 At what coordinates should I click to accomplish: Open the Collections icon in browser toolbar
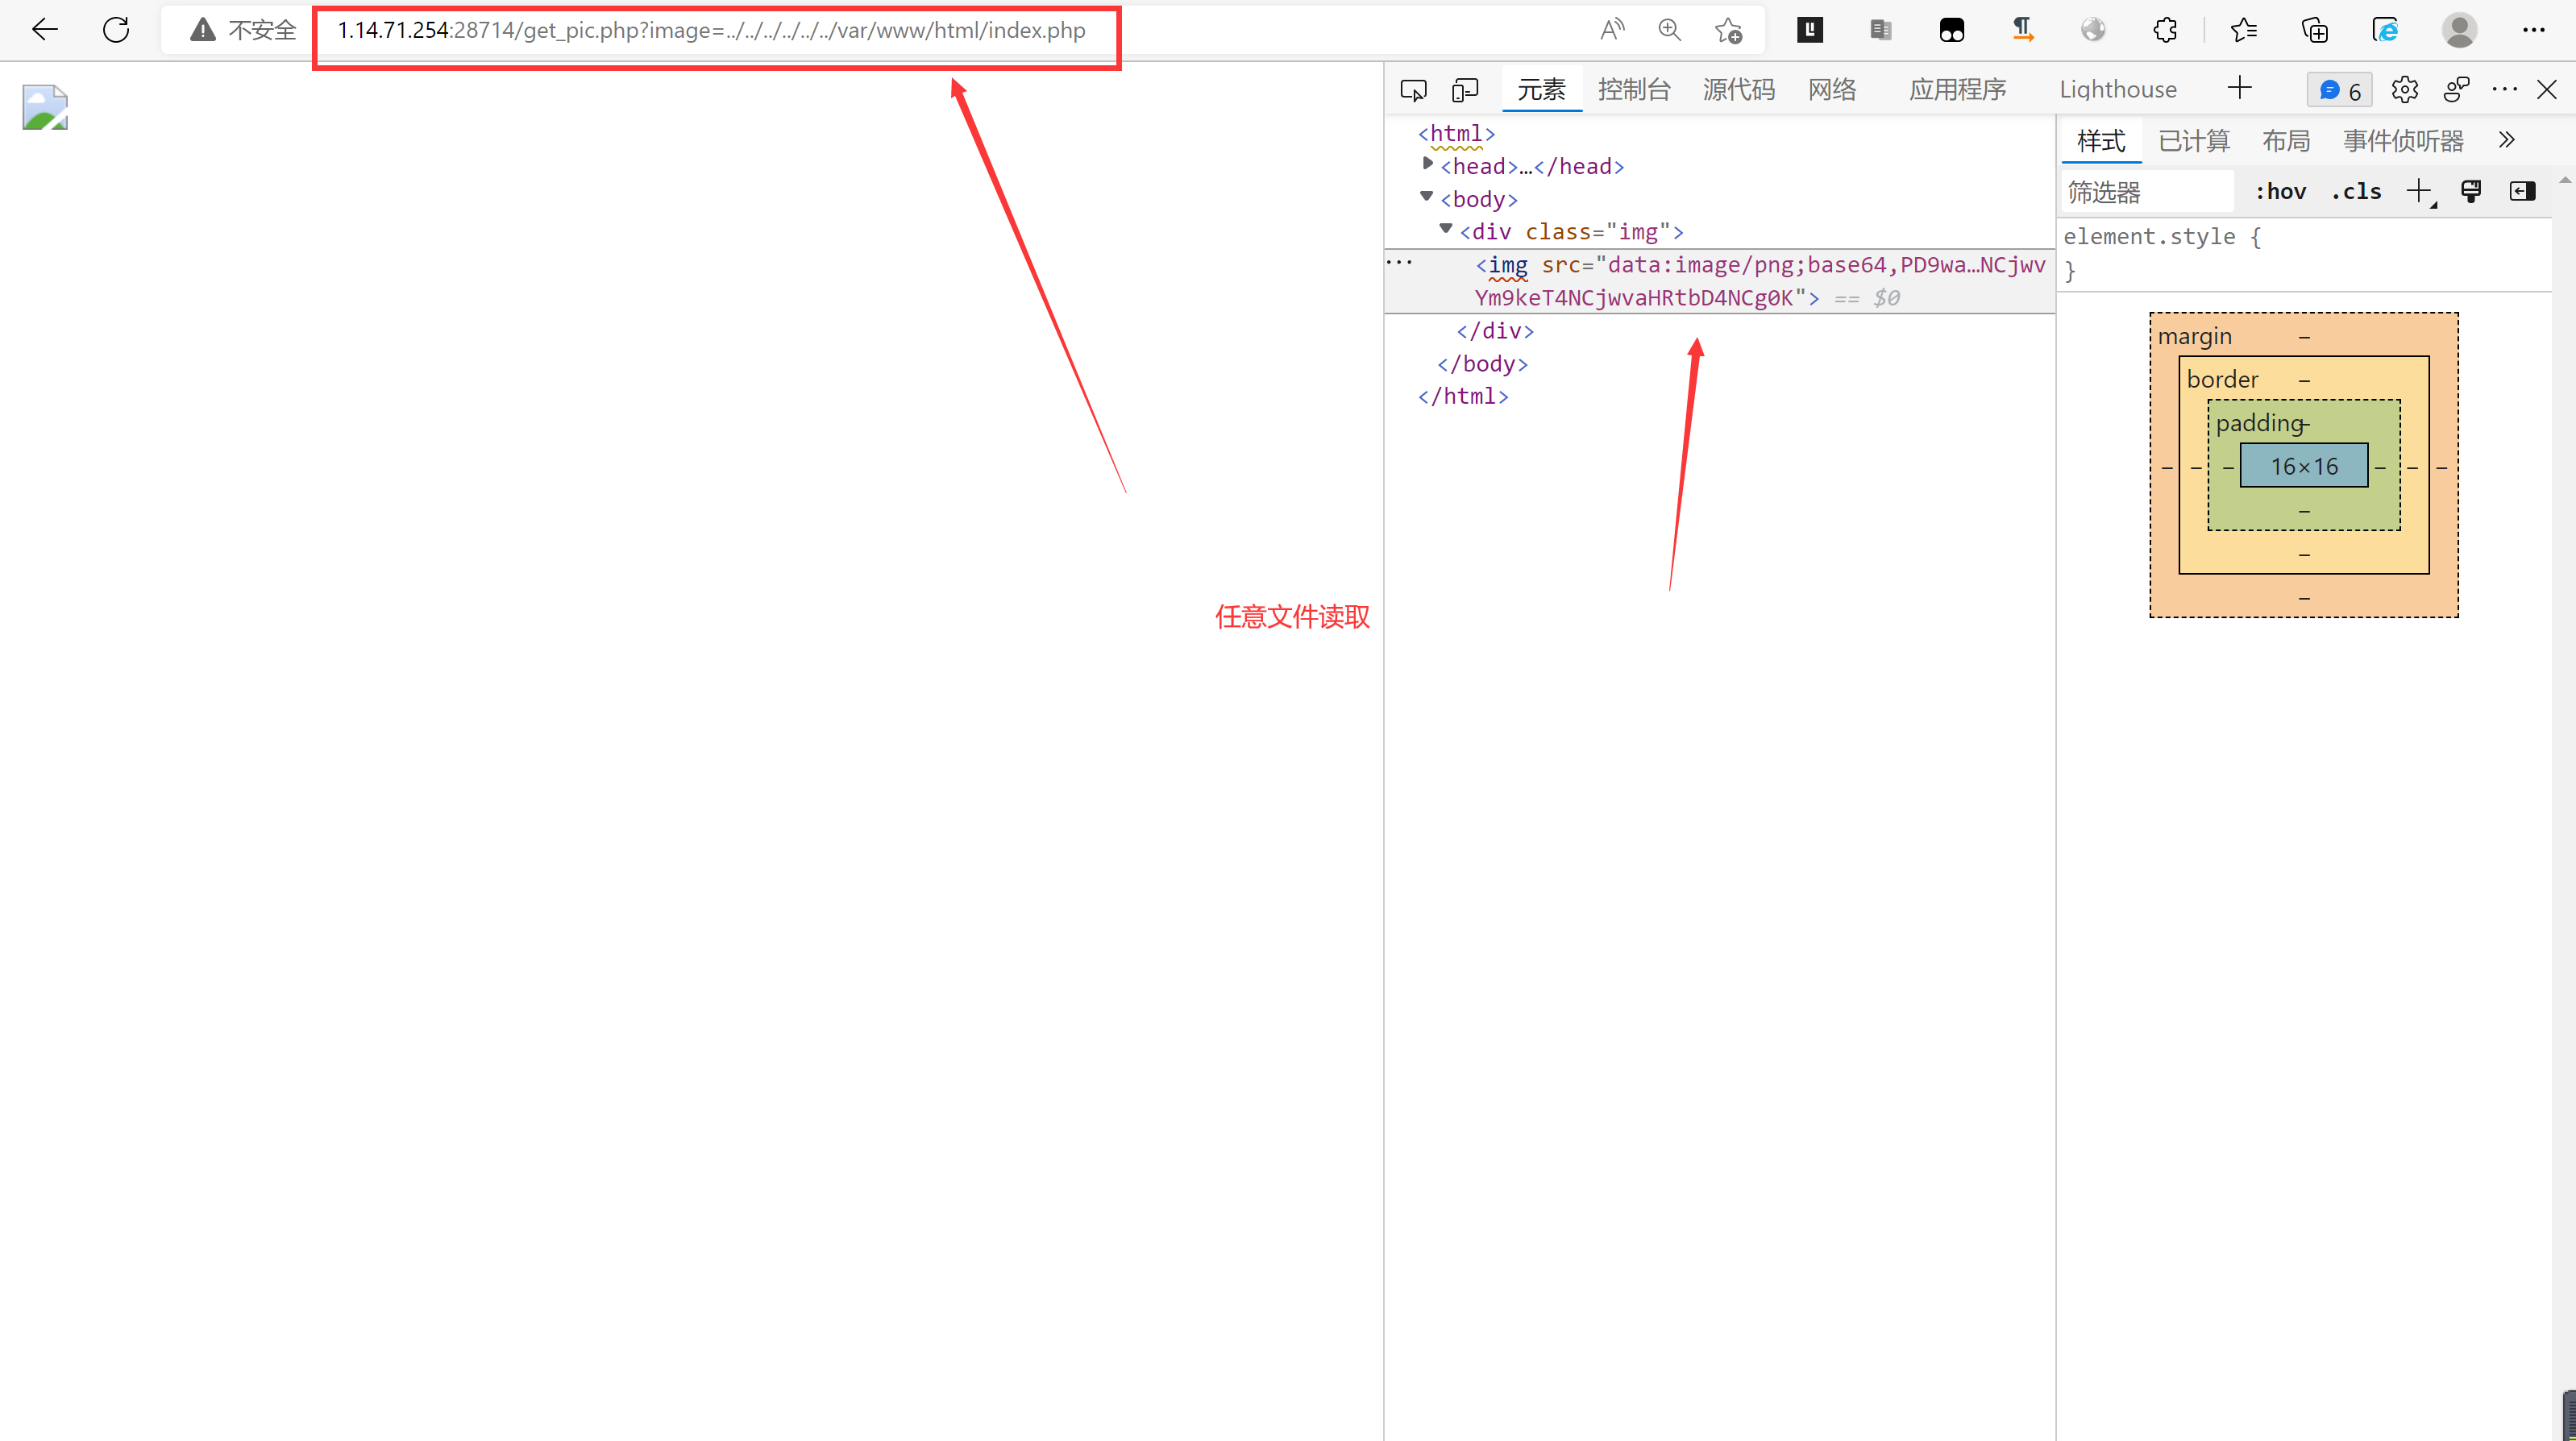pos(2314,30)
